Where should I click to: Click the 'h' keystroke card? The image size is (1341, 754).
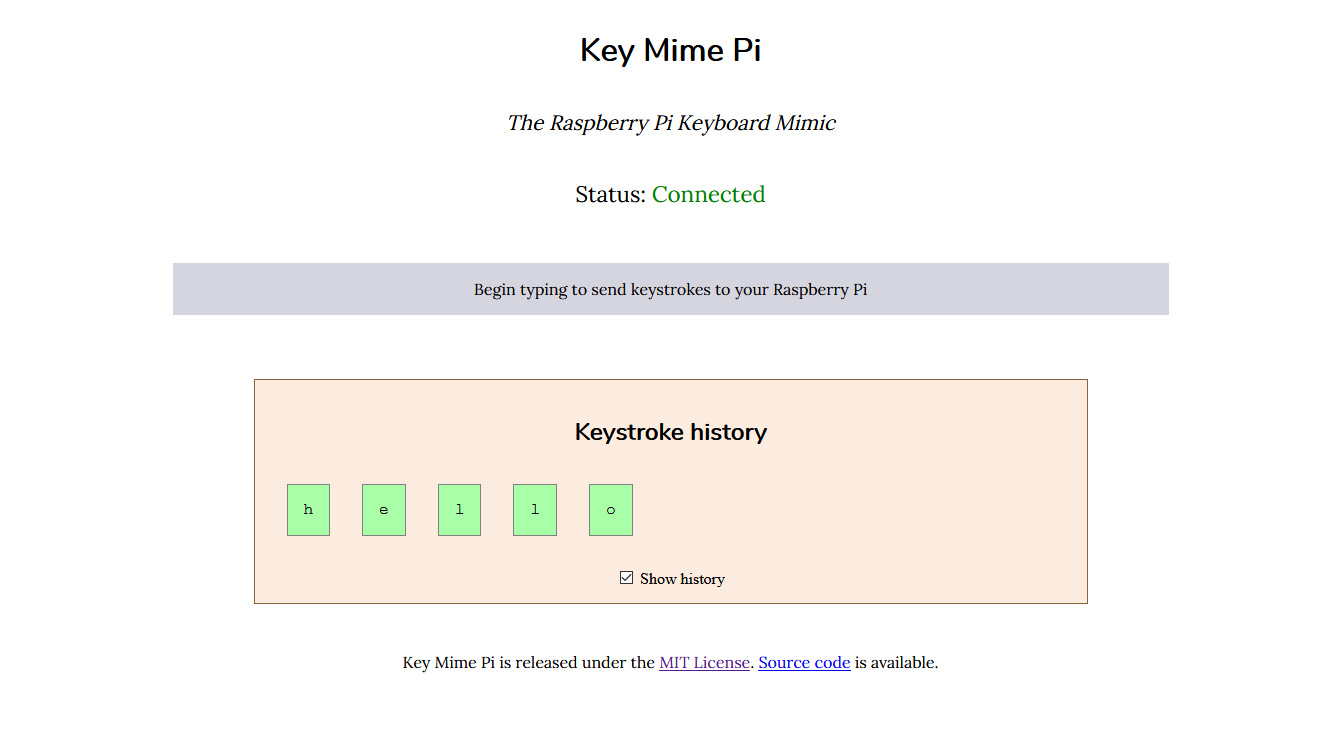pos(308,510)
